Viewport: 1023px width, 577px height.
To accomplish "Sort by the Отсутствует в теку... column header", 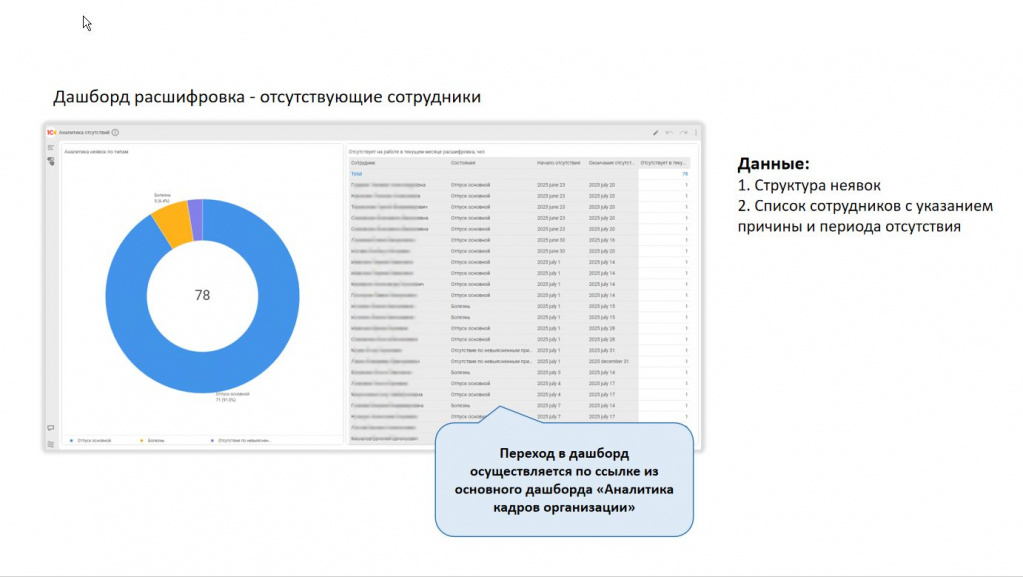I will pos(663,163).
